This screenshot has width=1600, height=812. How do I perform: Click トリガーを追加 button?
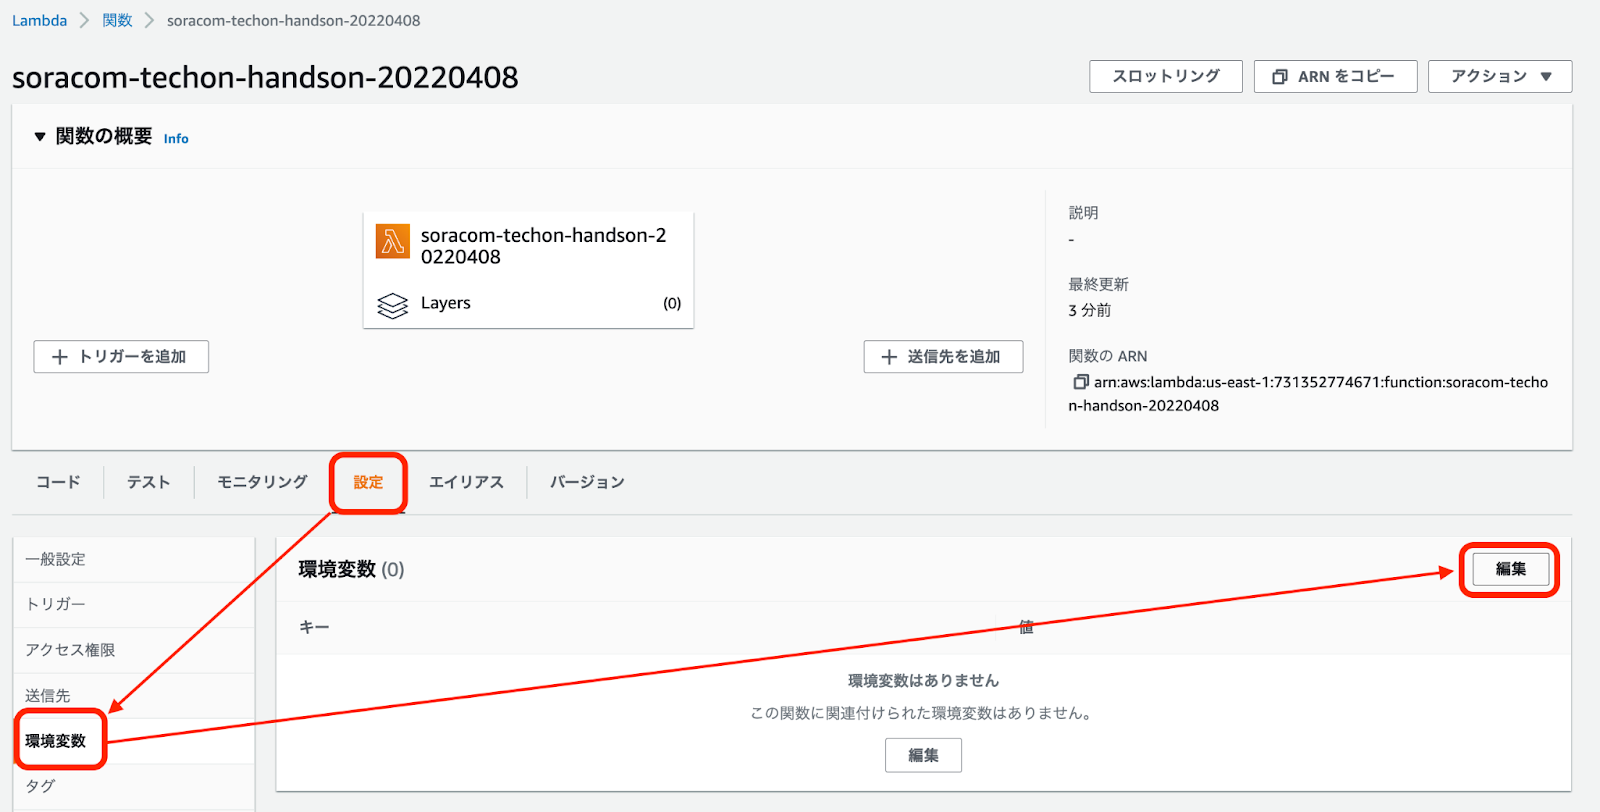[x=121, y=357]
